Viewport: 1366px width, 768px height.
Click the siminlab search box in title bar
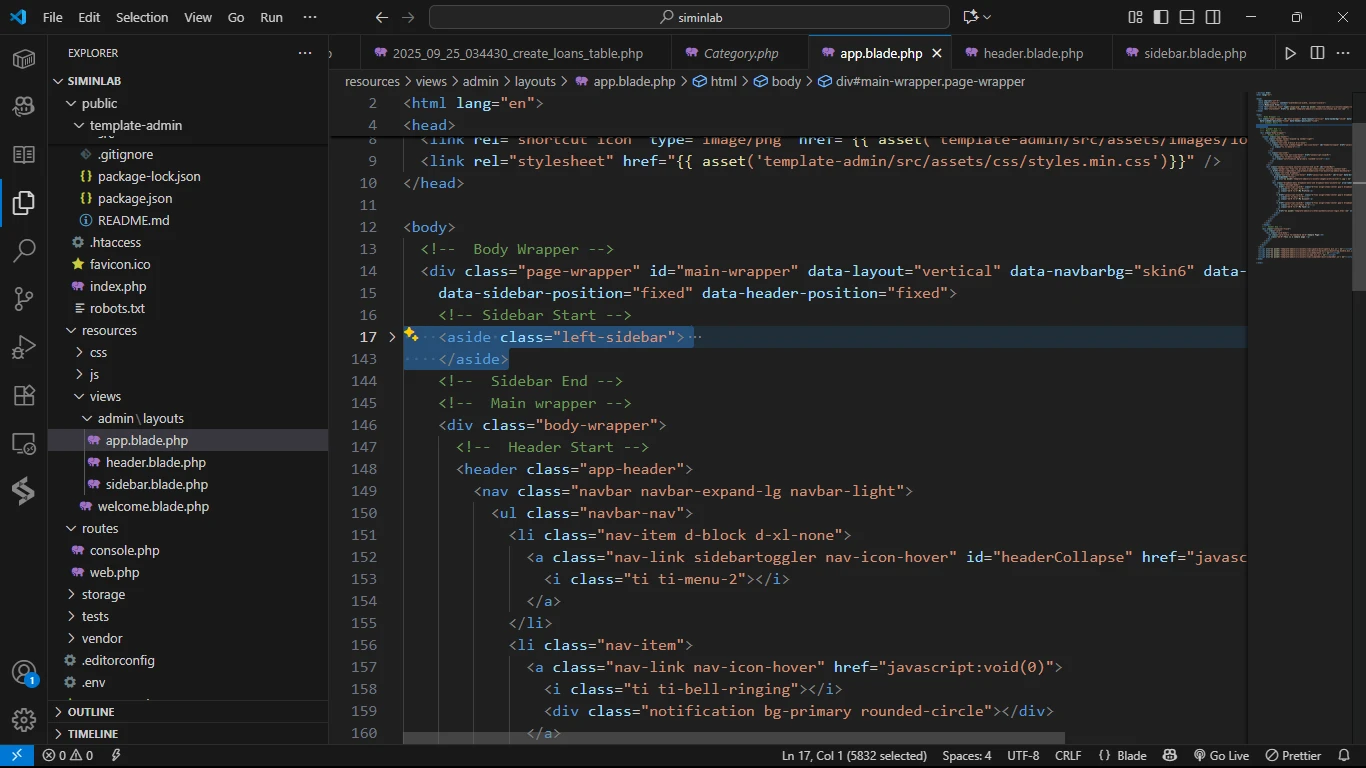(689, 17)
